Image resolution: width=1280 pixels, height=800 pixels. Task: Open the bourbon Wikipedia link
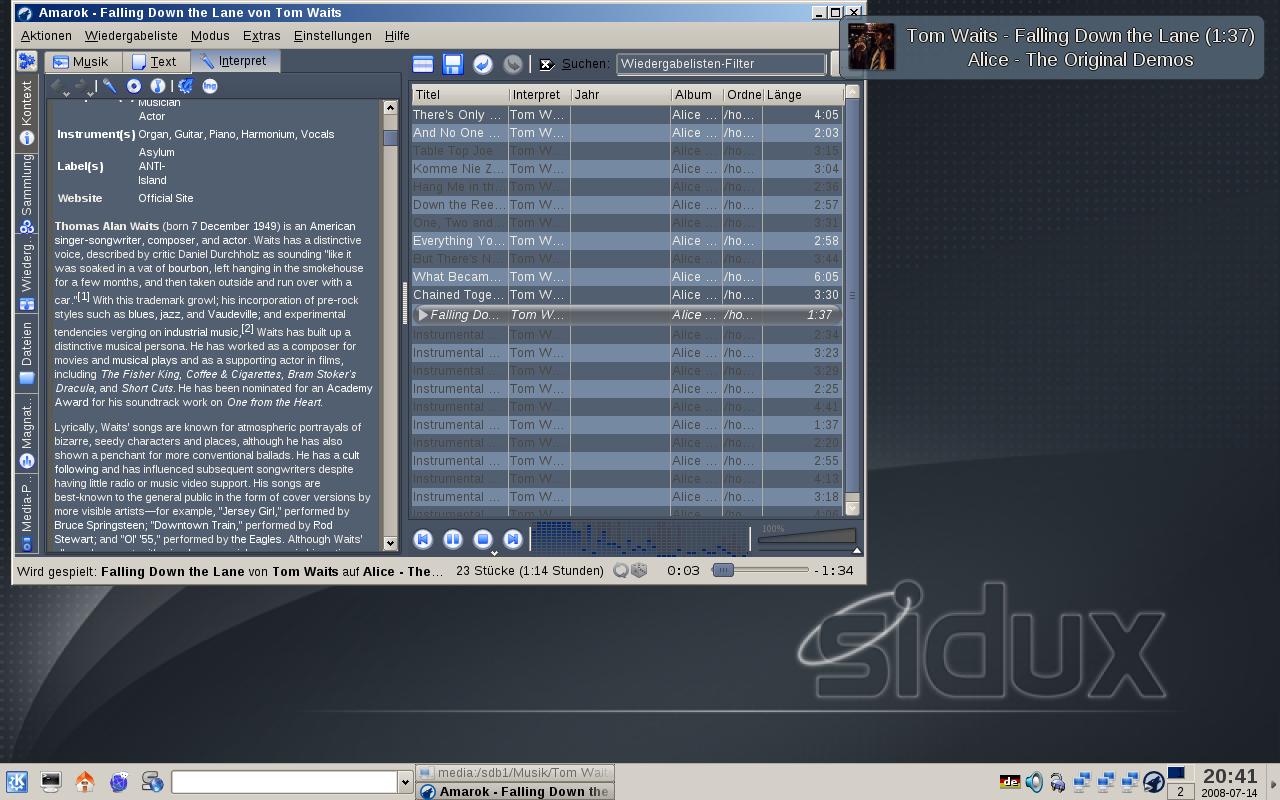(188, 268)
